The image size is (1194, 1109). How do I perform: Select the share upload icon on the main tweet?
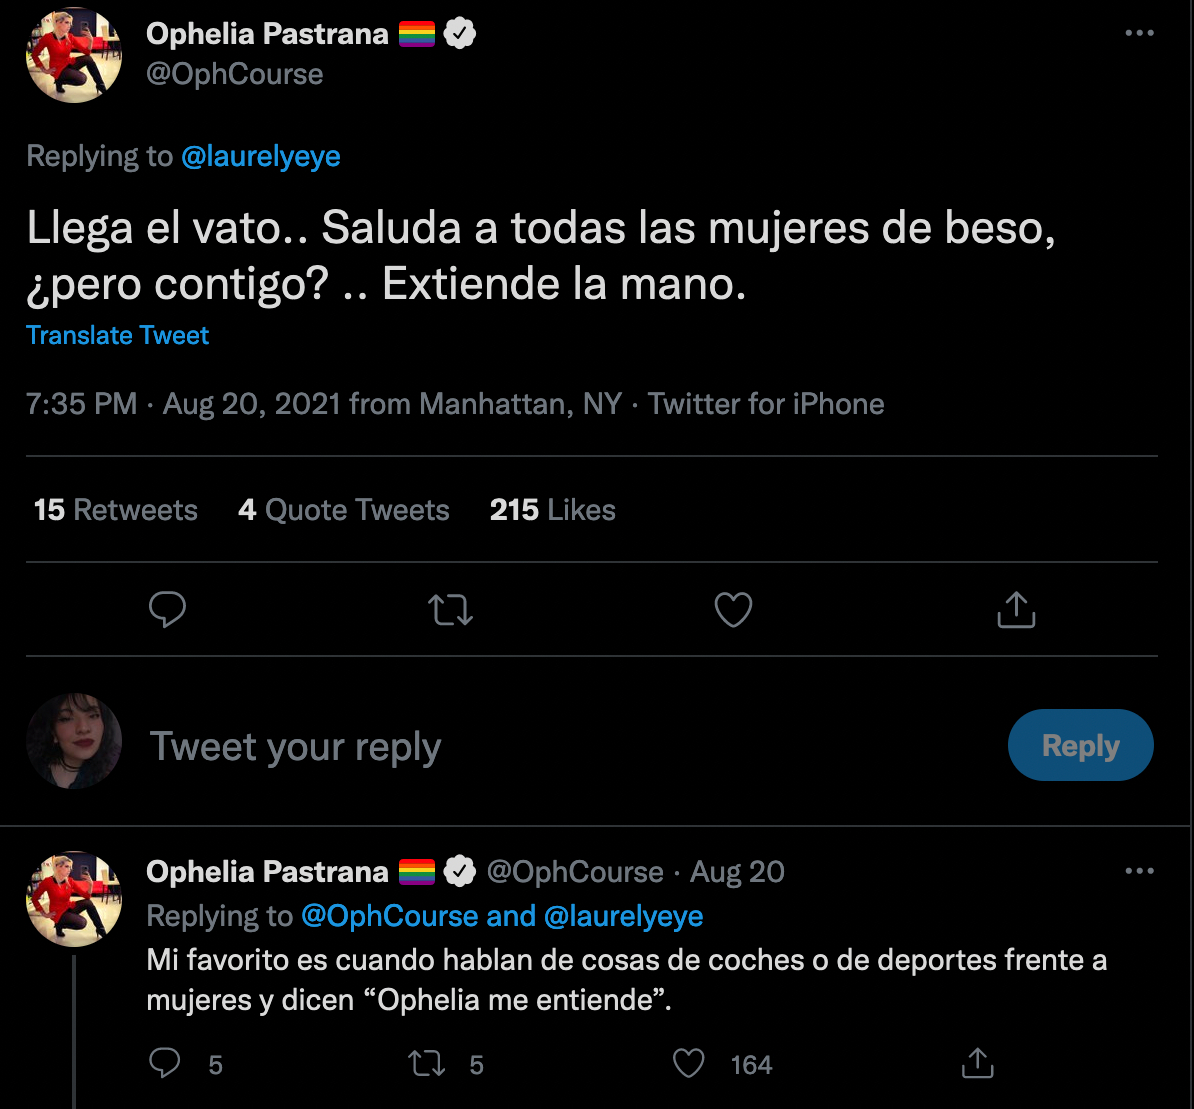[1016, 609]
